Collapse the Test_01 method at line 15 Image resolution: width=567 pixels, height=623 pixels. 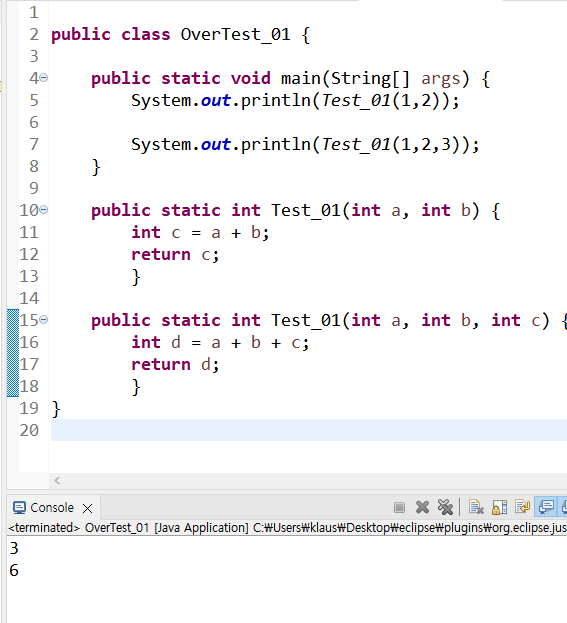[44, 319]
